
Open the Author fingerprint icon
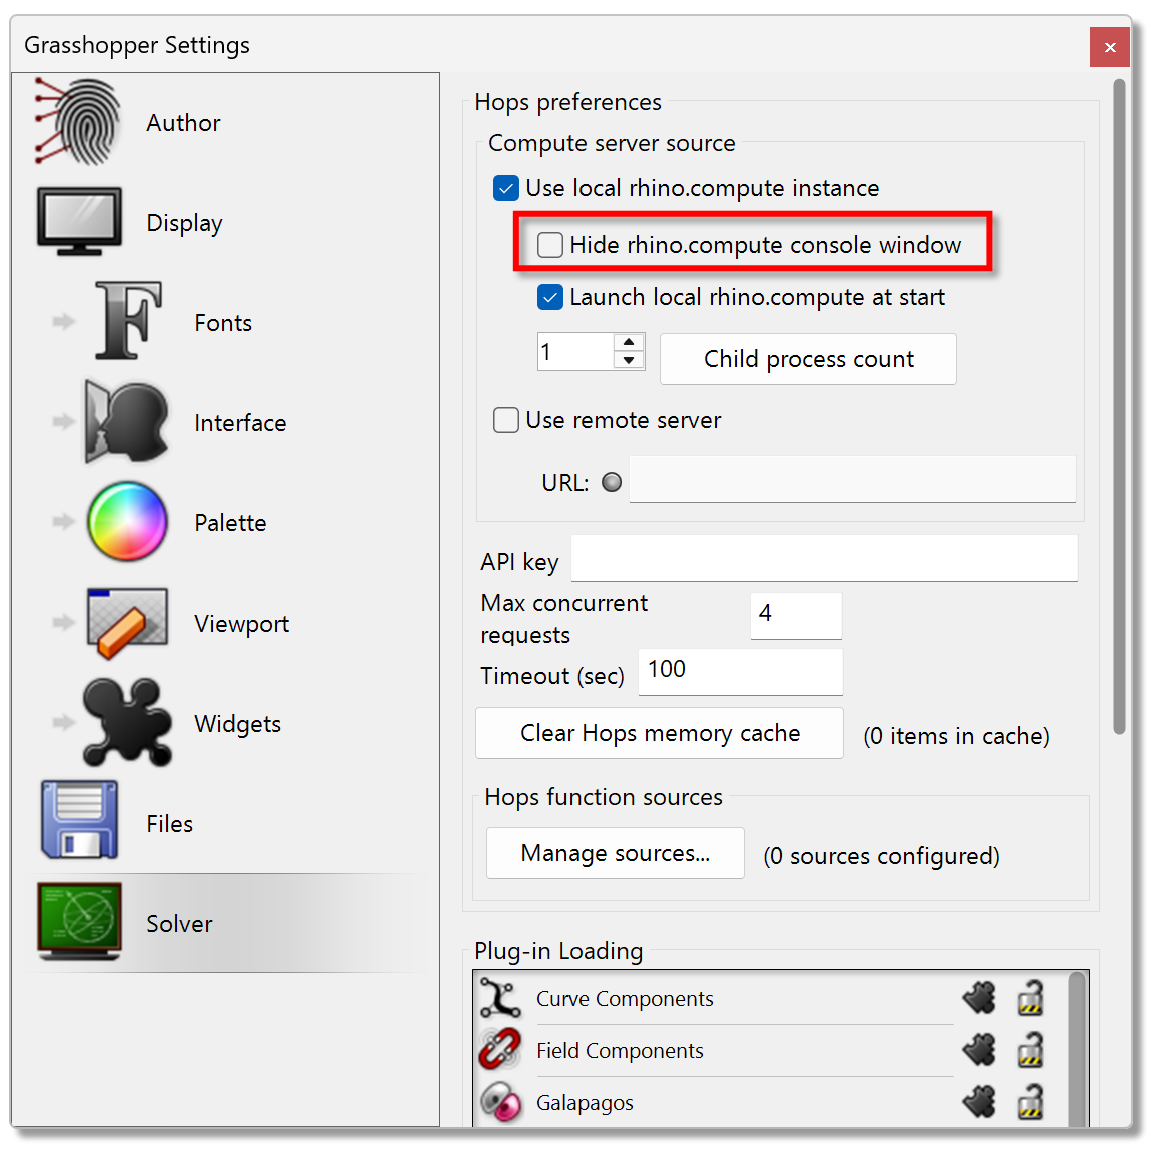(78, 122)
